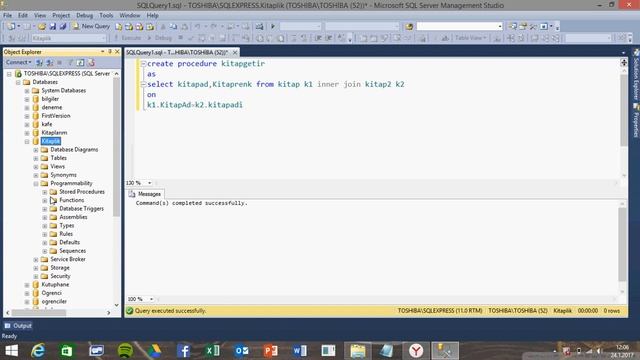This screenshot has height=360, width=640.
Task: Select the Security folder under Kitaplik
Action: 60,276
